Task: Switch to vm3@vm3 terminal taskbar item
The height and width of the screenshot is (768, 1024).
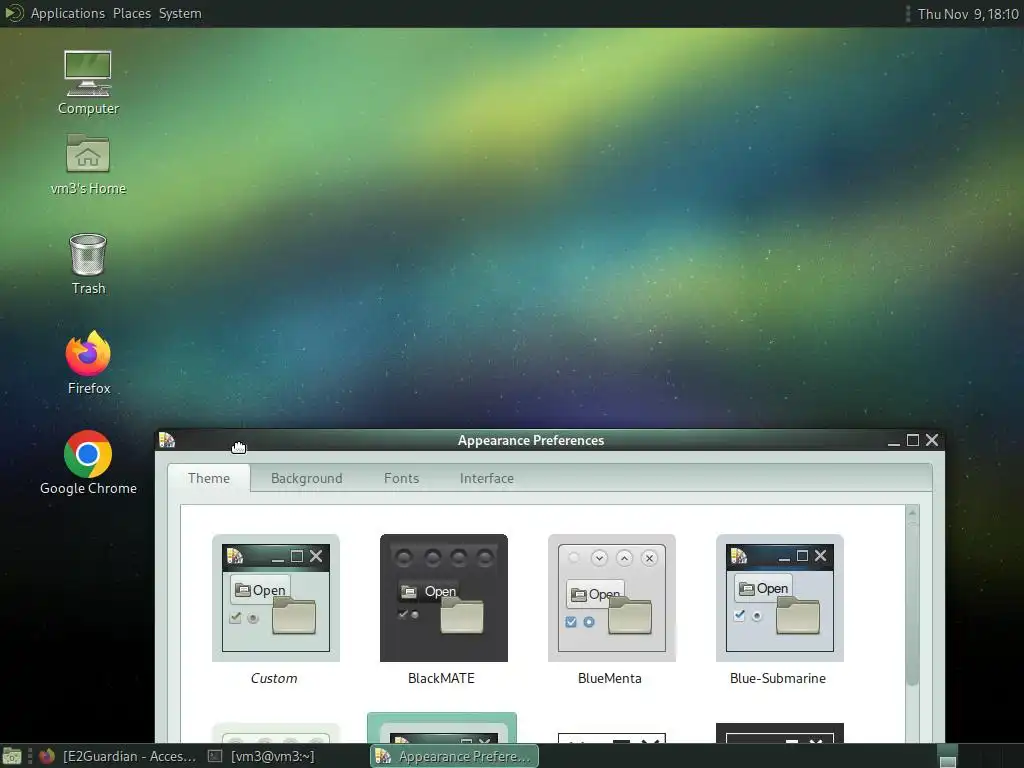Action: pos(261,756)
